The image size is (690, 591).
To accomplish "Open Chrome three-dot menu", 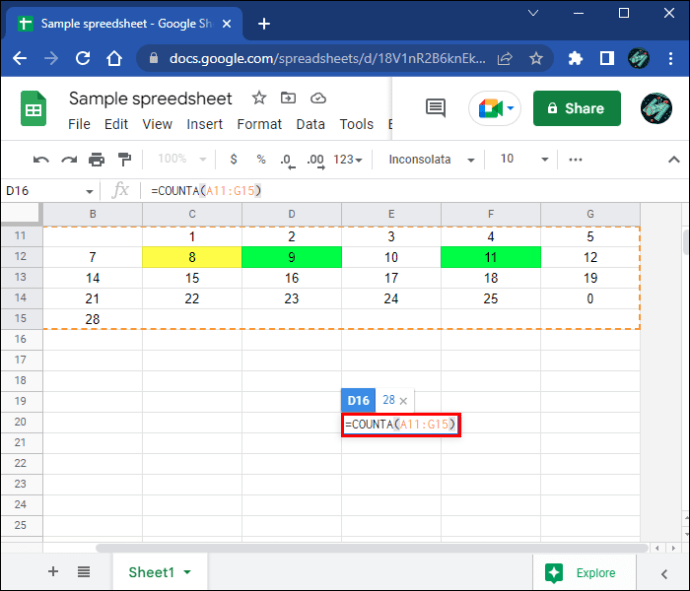I will click(671, 58).
